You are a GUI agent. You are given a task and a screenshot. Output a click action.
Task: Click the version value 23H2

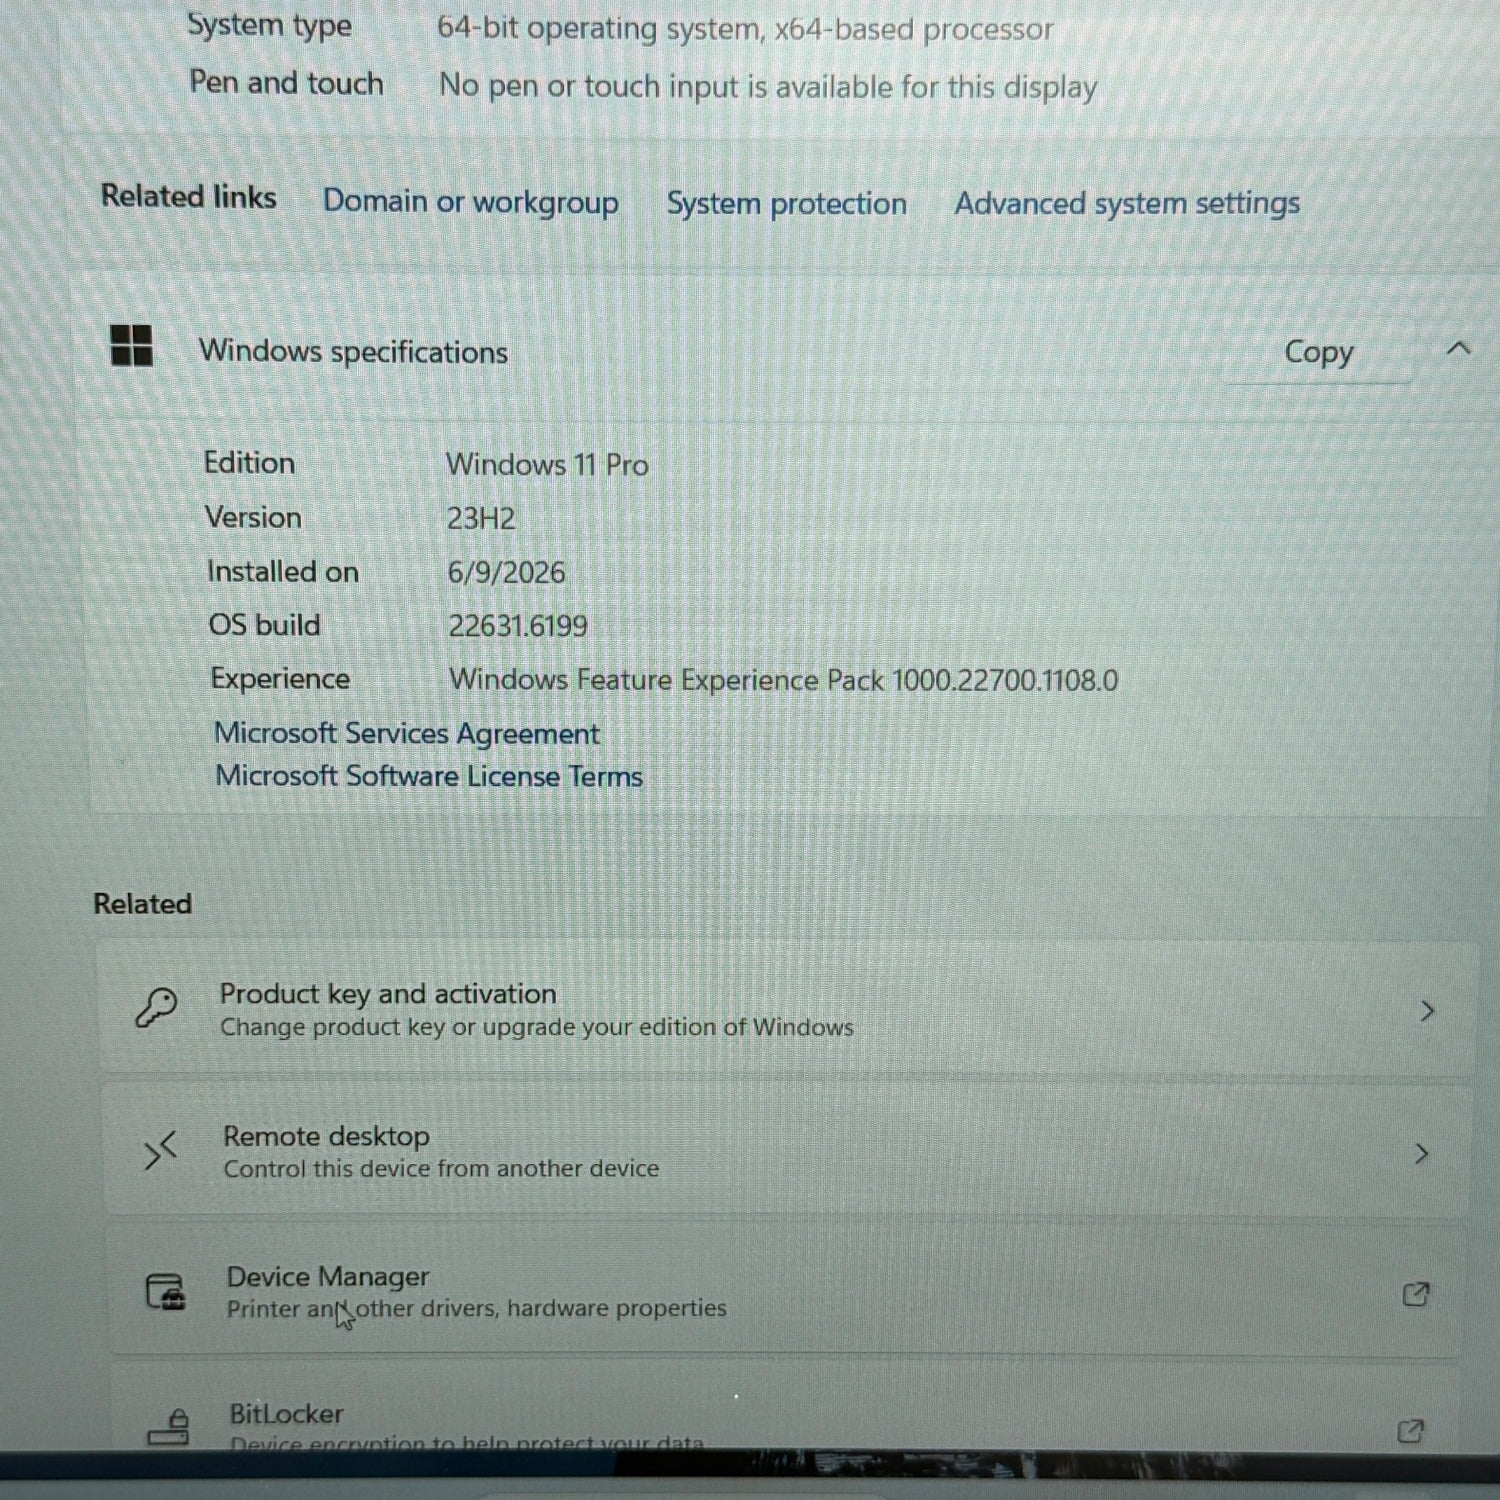tap(481, 518)
